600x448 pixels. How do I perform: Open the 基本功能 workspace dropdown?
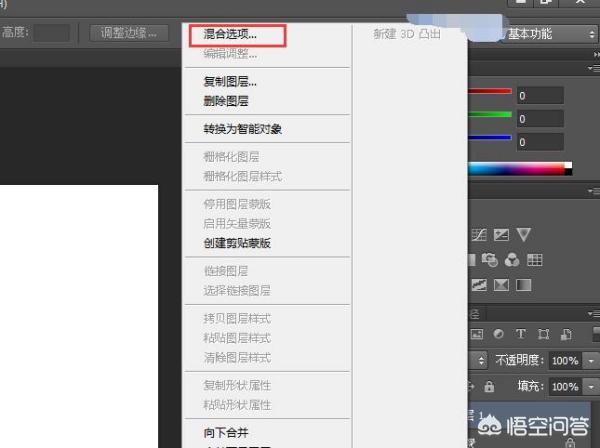[x=551, y=34]
